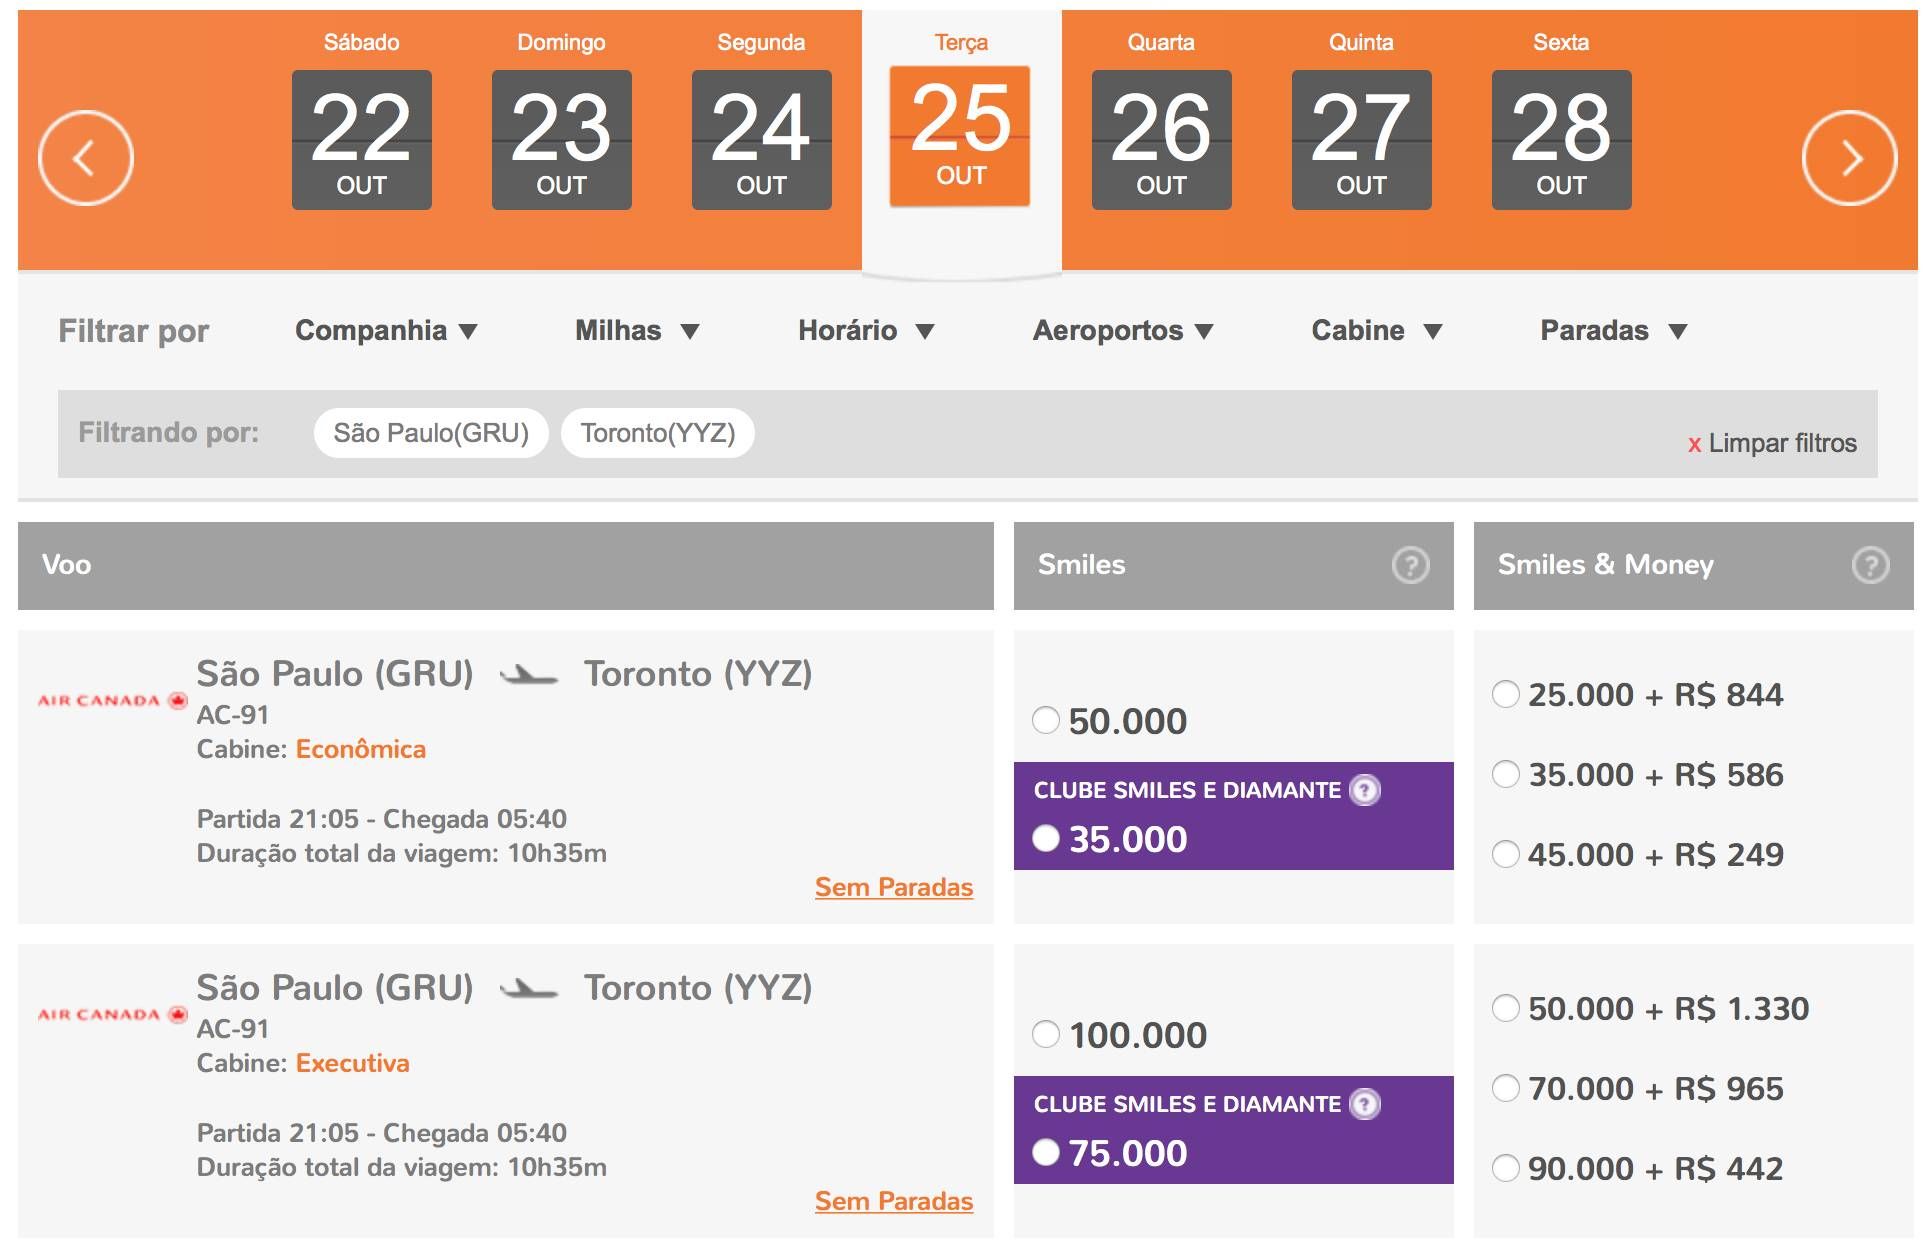
Task: Select Clube Smiles 75.000 miles option
Action: tap(1046, 1152)
